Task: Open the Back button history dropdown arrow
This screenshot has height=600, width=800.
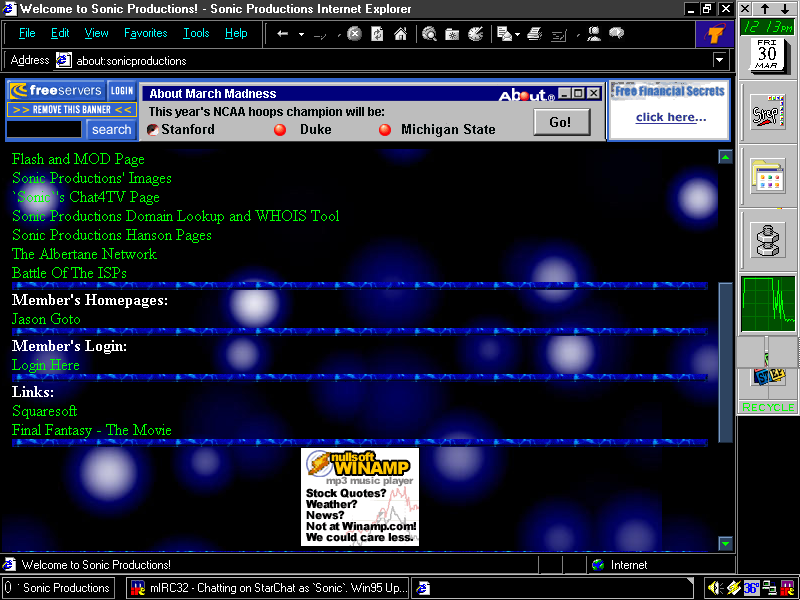Action: (x=299, y=33)
